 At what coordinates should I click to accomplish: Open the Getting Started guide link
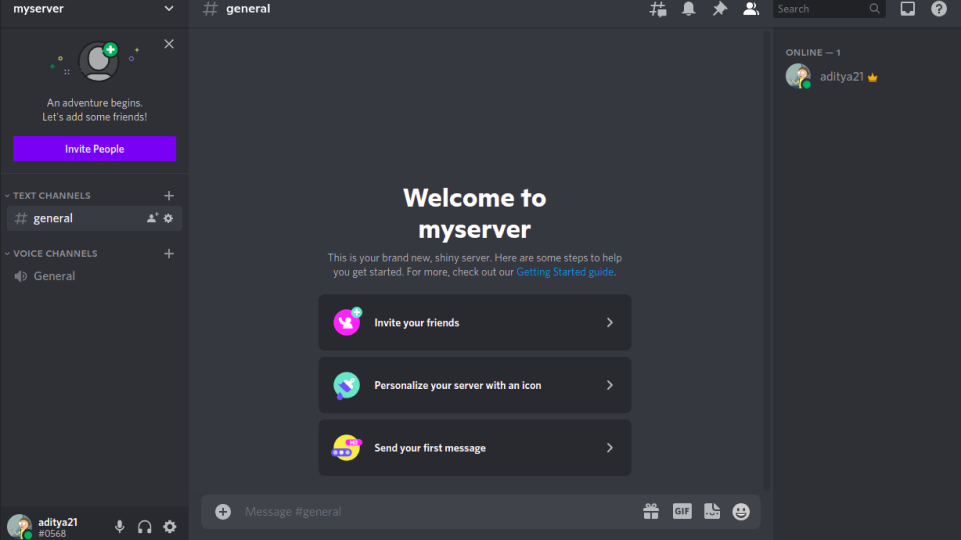(x=564, y=272)
